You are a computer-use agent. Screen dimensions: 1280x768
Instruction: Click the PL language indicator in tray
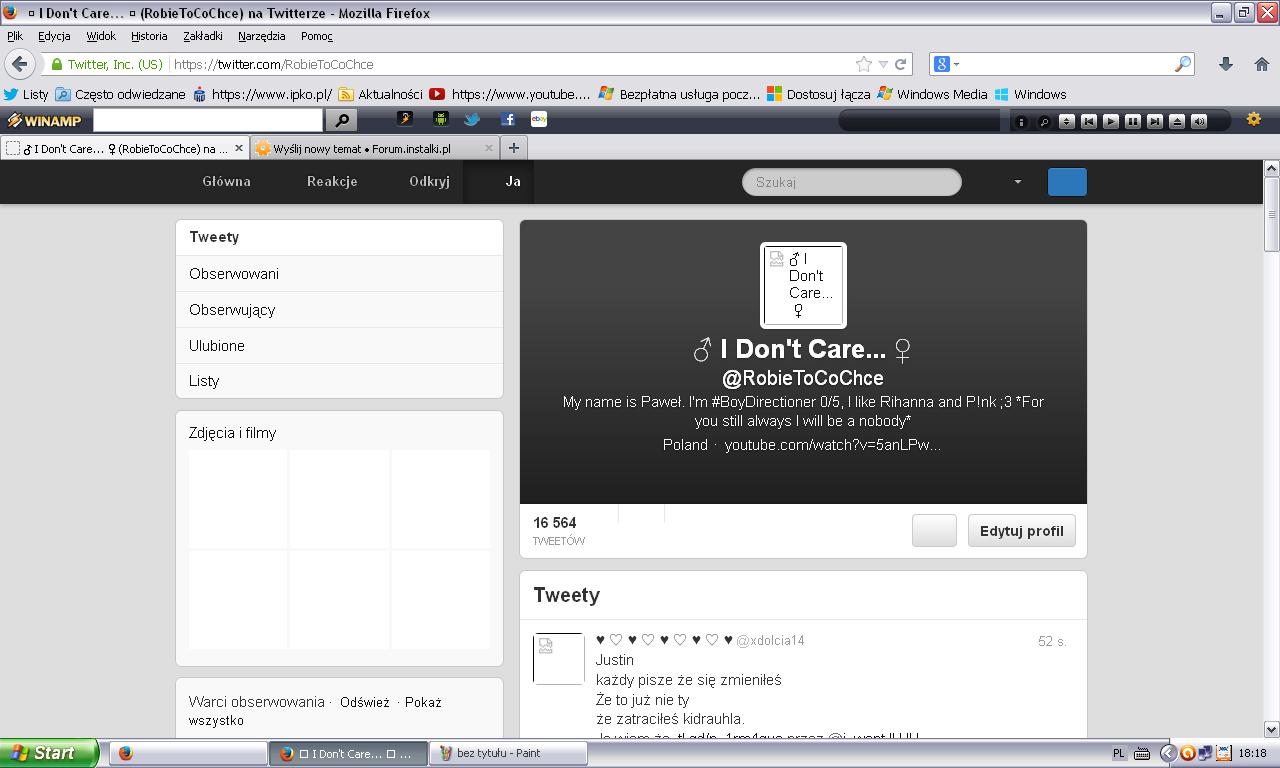click(x=1119, y=753)
